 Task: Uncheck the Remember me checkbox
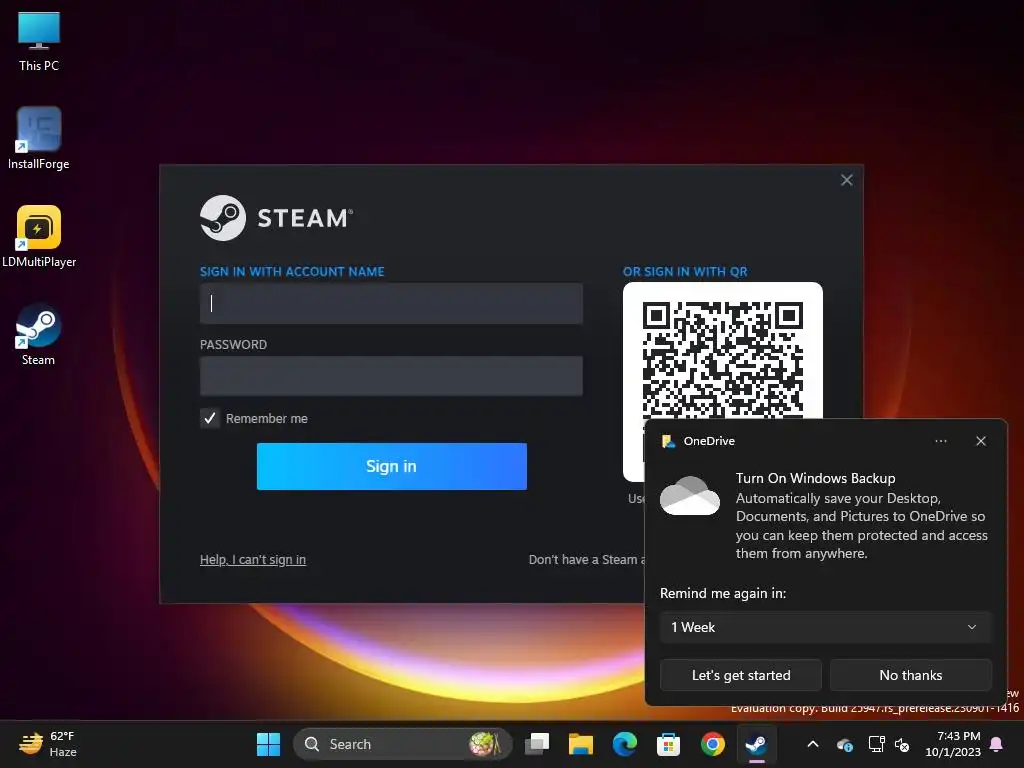[210, 418]
